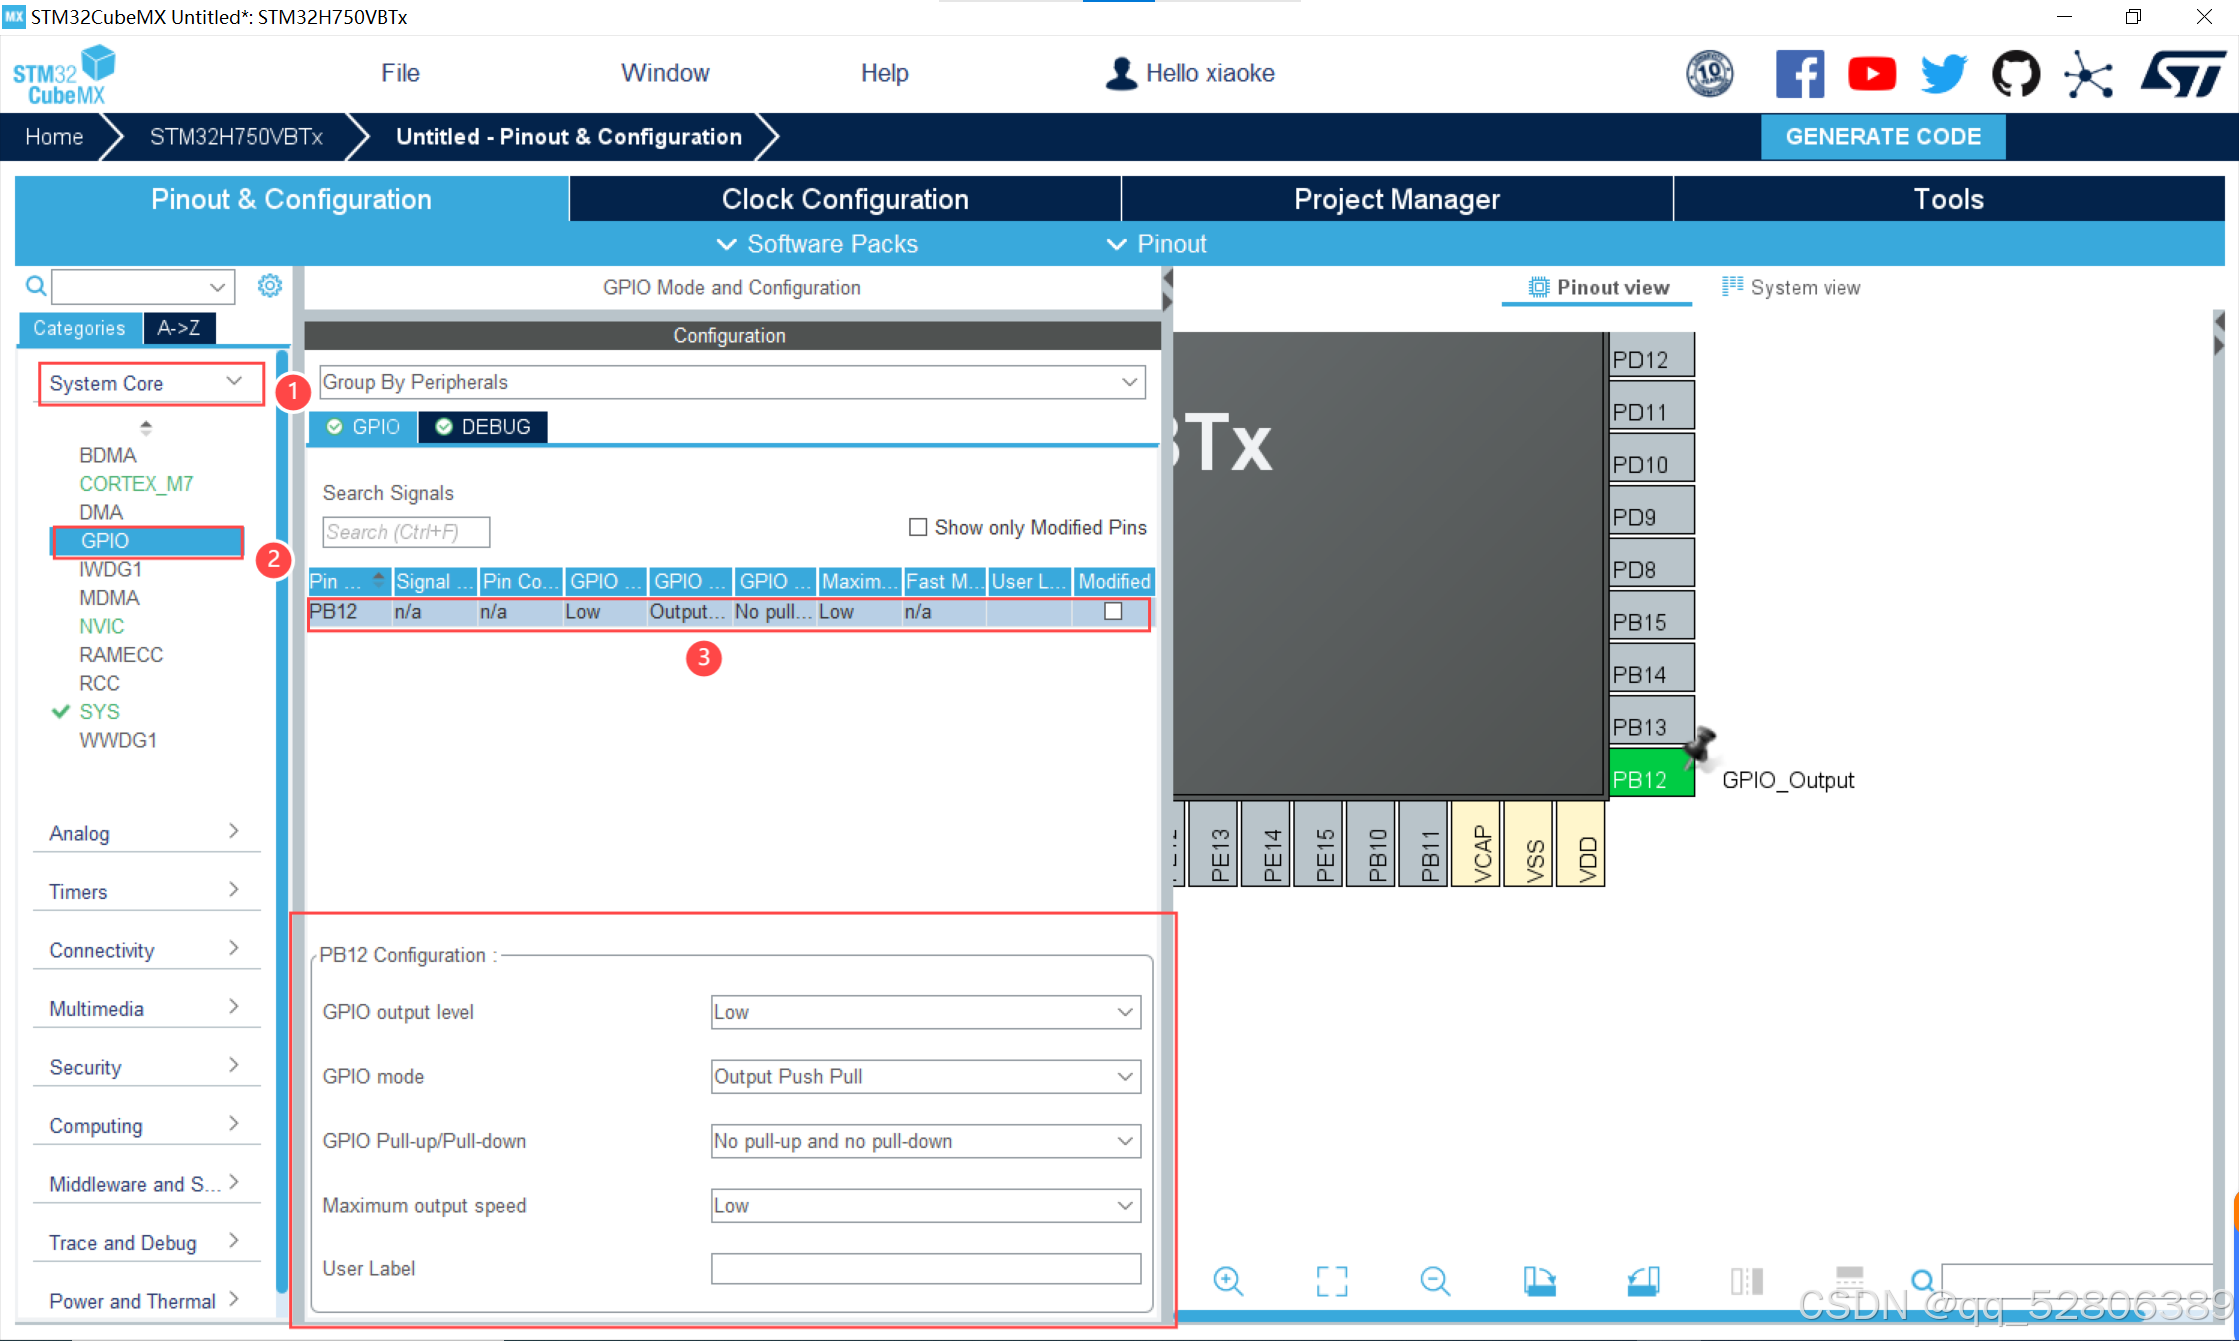Switch to the Clock Configuration tab
Viewport: 2239px width, 1341px height.
click(845, 199)
